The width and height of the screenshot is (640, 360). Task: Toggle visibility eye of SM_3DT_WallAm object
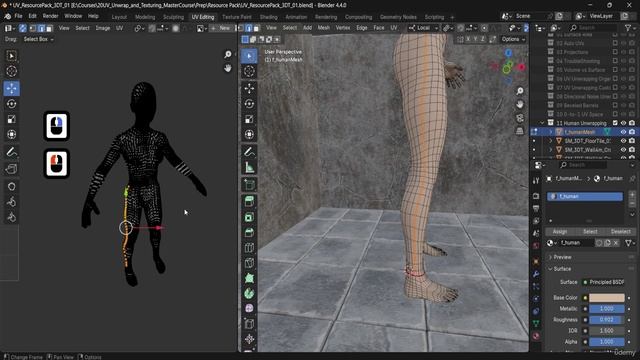point(623,150)
